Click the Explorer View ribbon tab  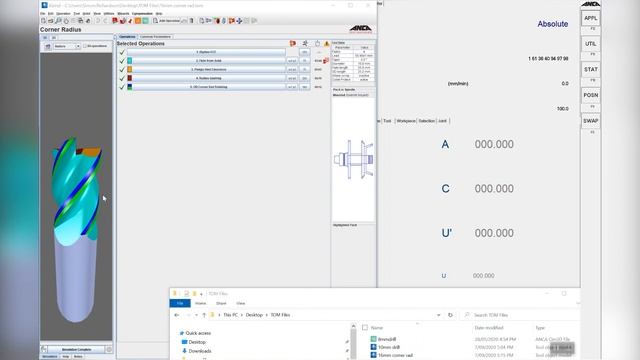tap(241, 303)
